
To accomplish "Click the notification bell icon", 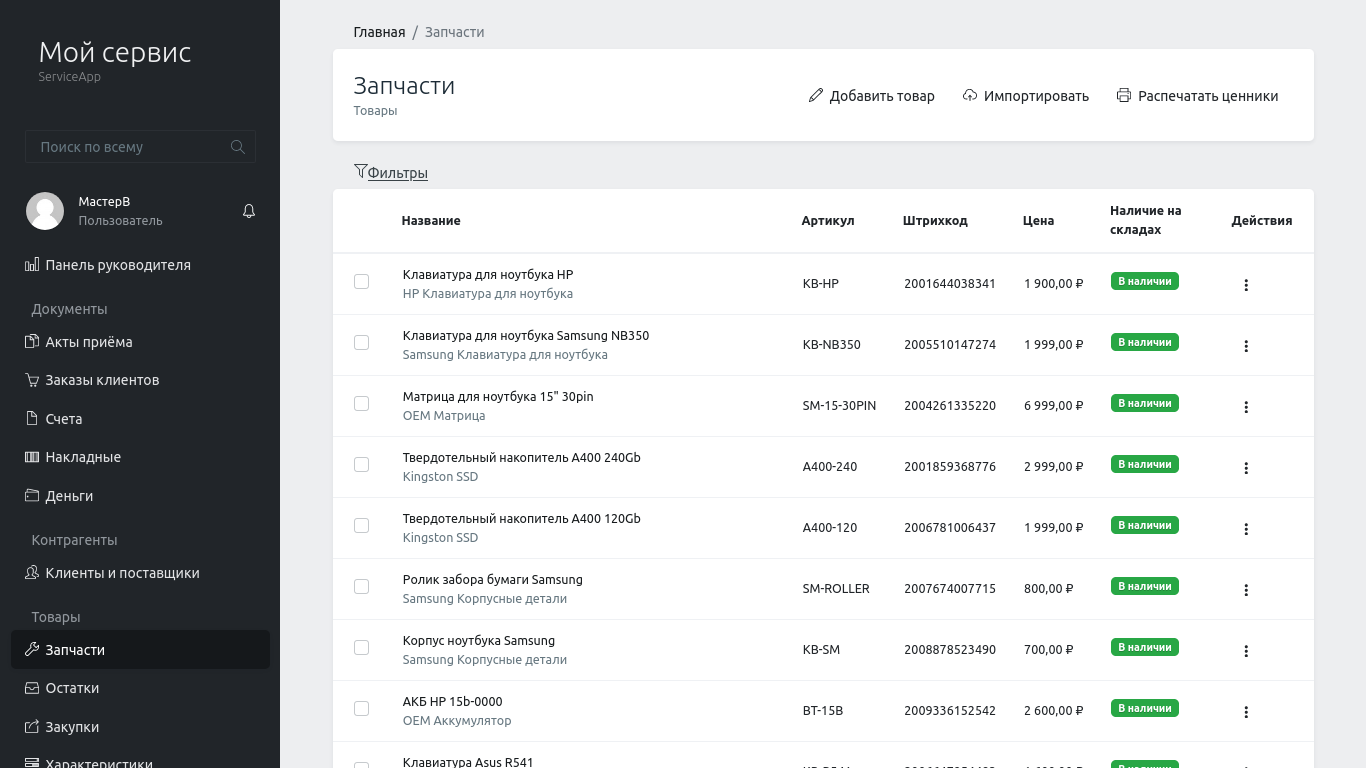I will (x=249, y=211).
